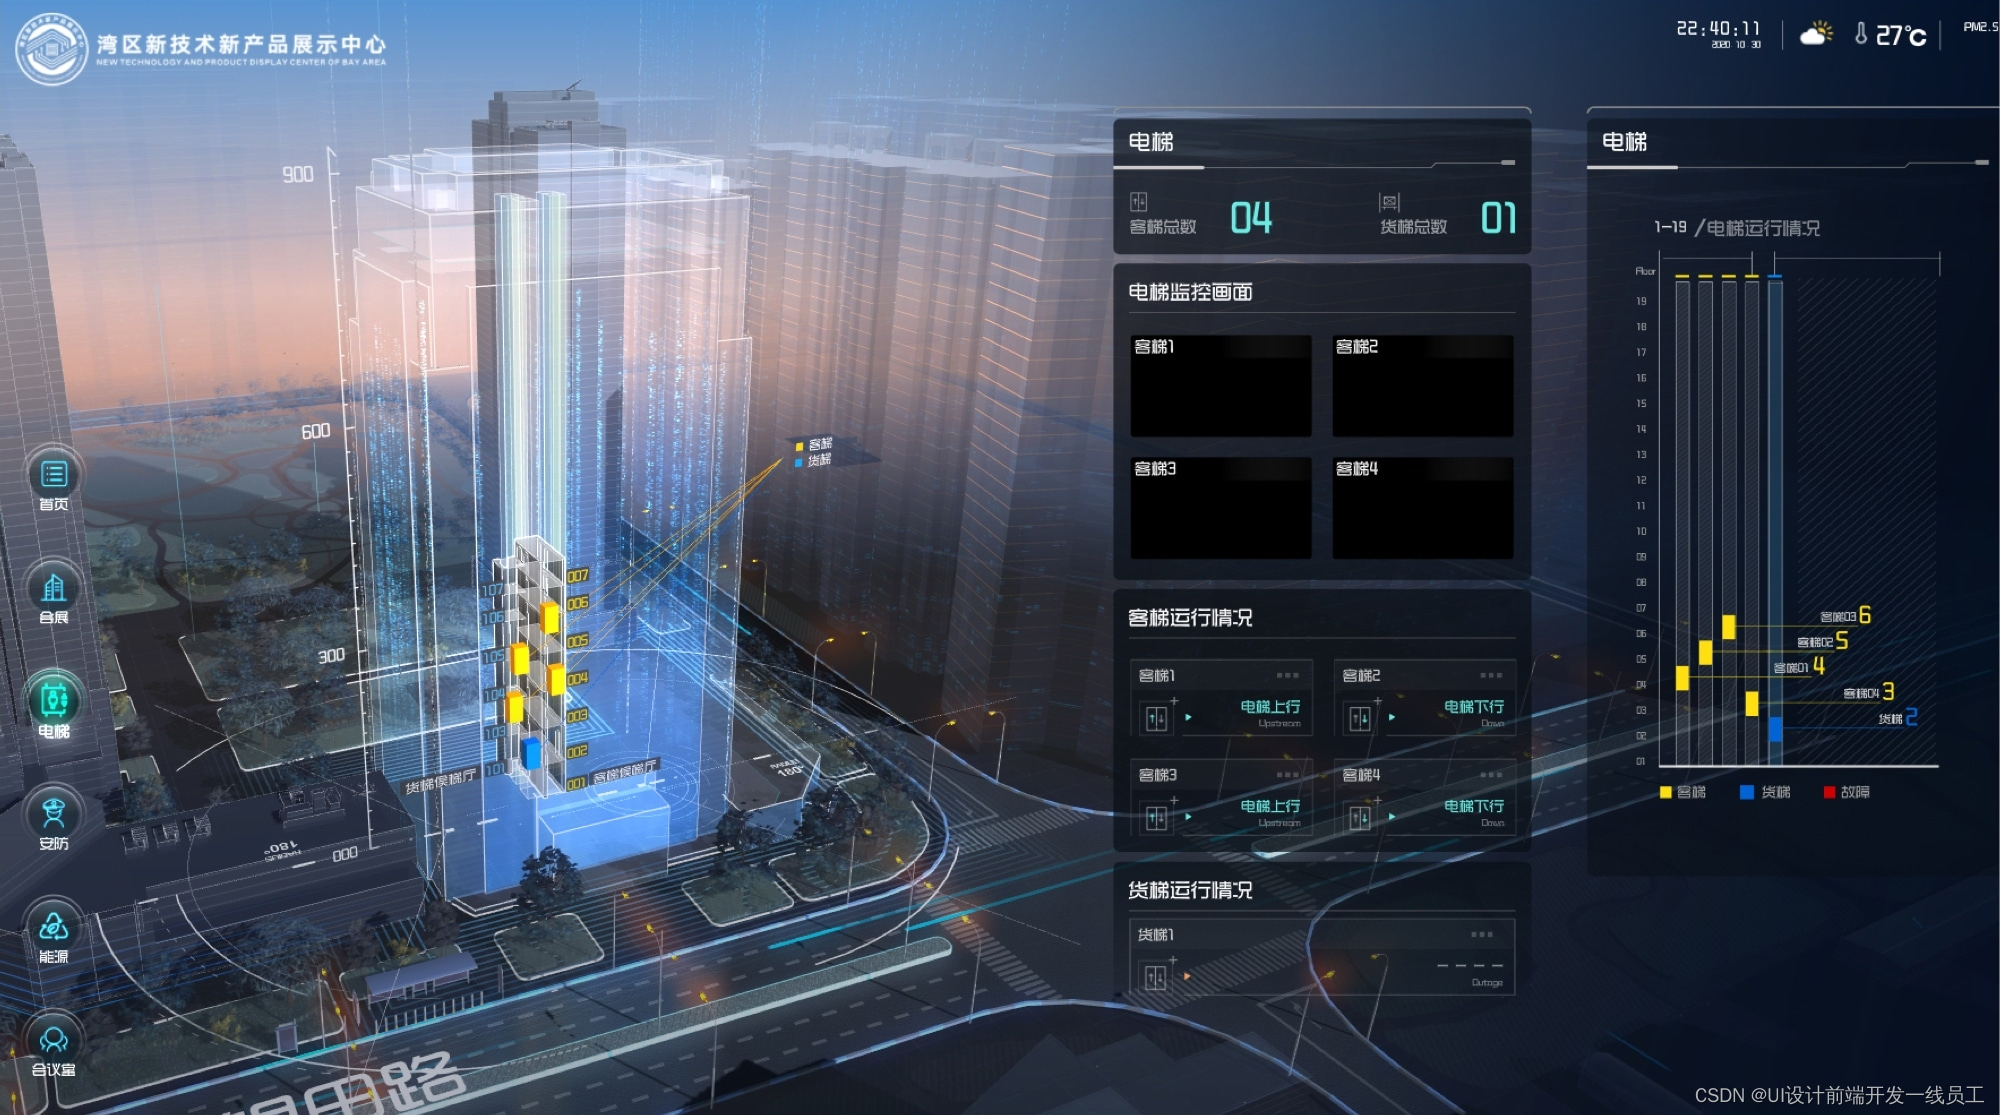Click the 客梯总数 04 counter
2000x1115 pixels.
(1250, 218)
